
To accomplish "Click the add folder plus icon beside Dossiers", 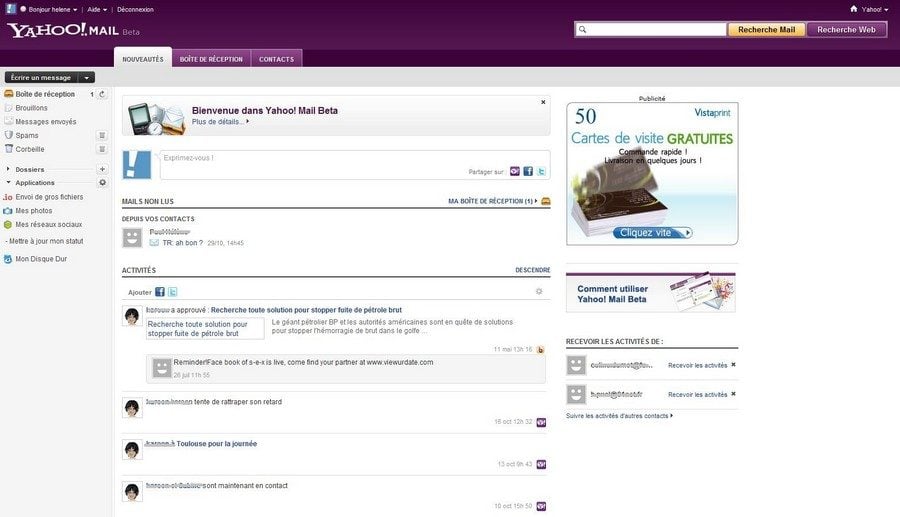I will 102,169.
